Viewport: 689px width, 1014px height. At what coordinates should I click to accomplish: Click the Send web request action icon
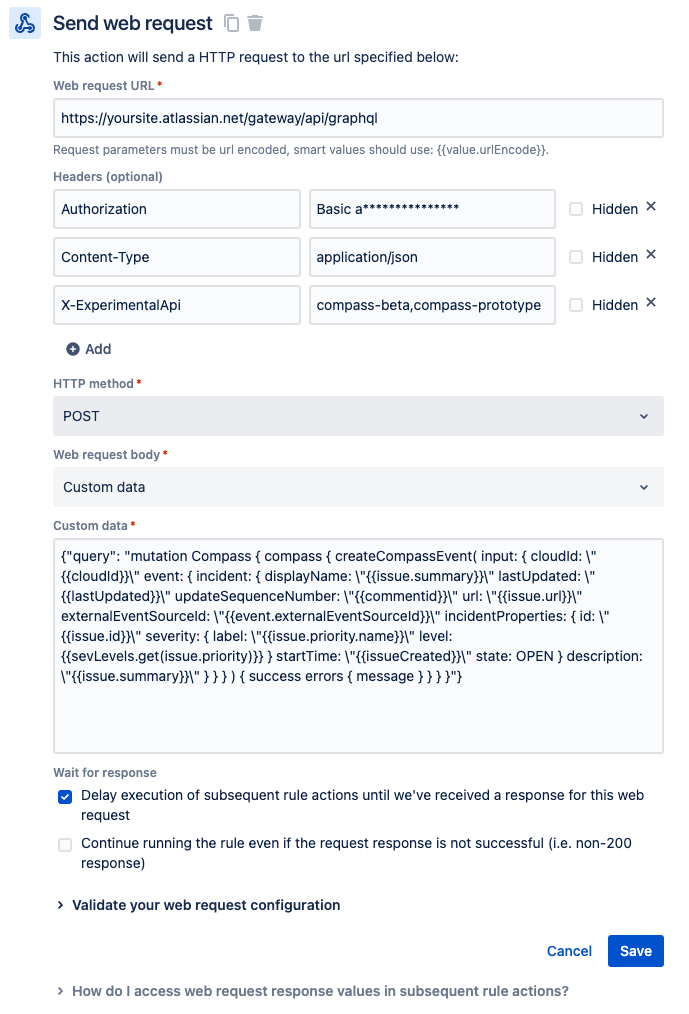point(23,22)
